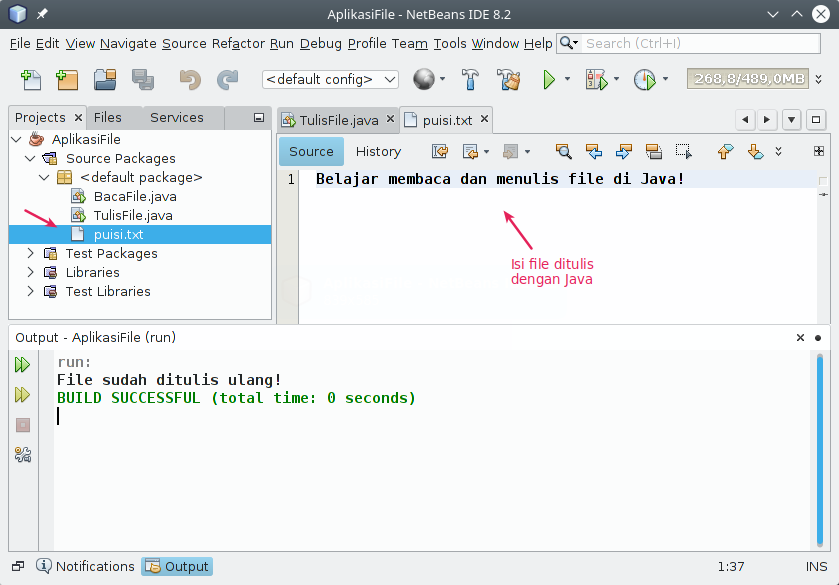Viewport: 839px width, 585px height.
Task: Select puisi.txt in the Projects tree
Action: [117, 234]
